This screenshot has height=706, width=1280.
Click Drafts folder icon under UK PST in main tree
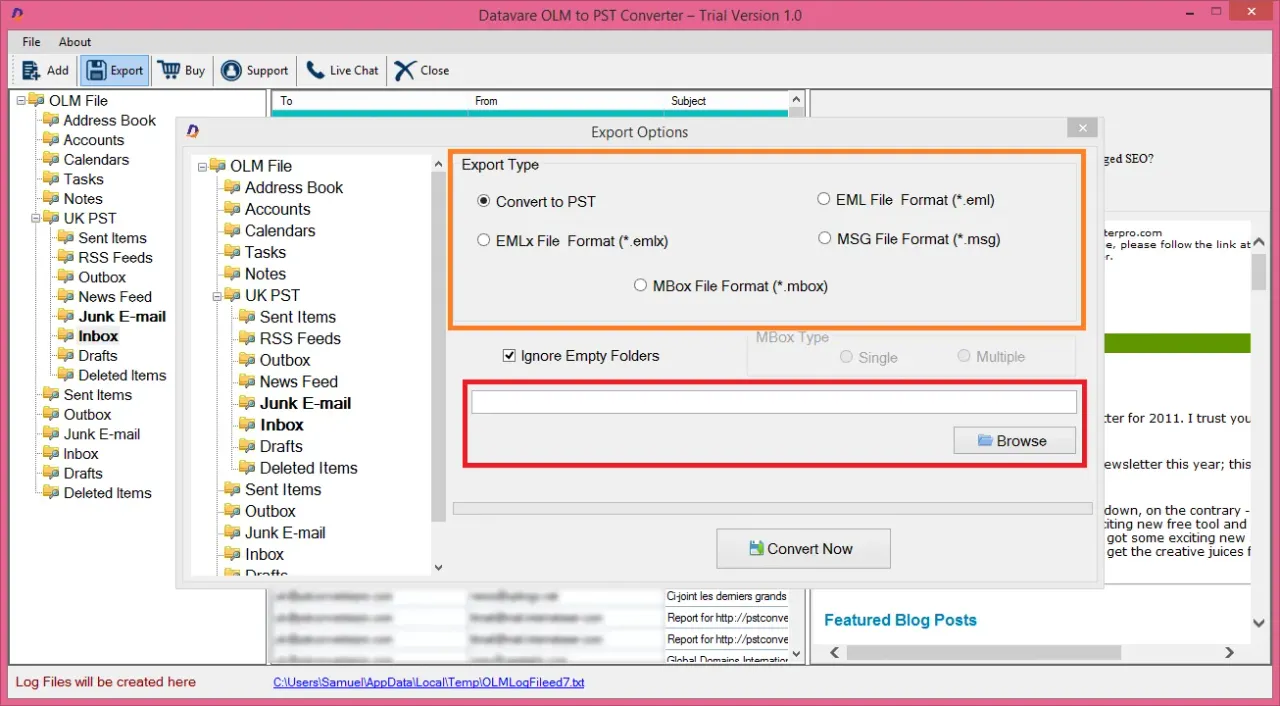click(66, 355)
